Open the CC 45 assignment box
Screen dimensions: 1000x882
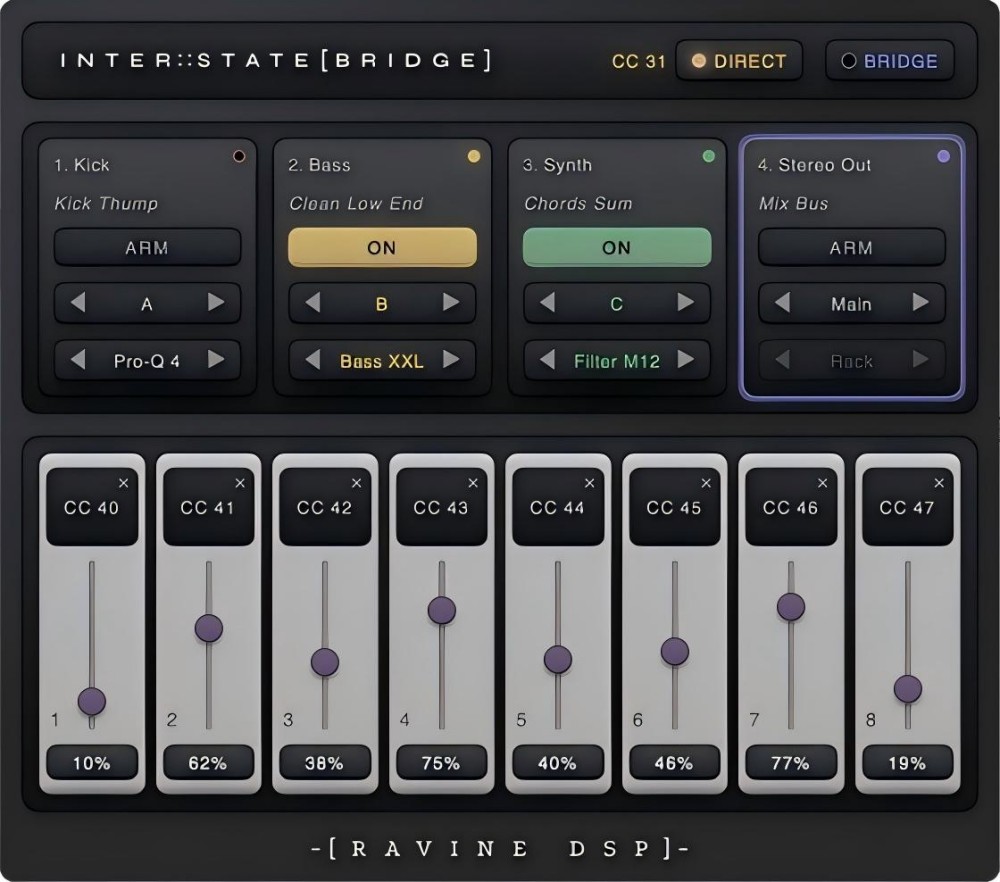click(x=674, y=508)
